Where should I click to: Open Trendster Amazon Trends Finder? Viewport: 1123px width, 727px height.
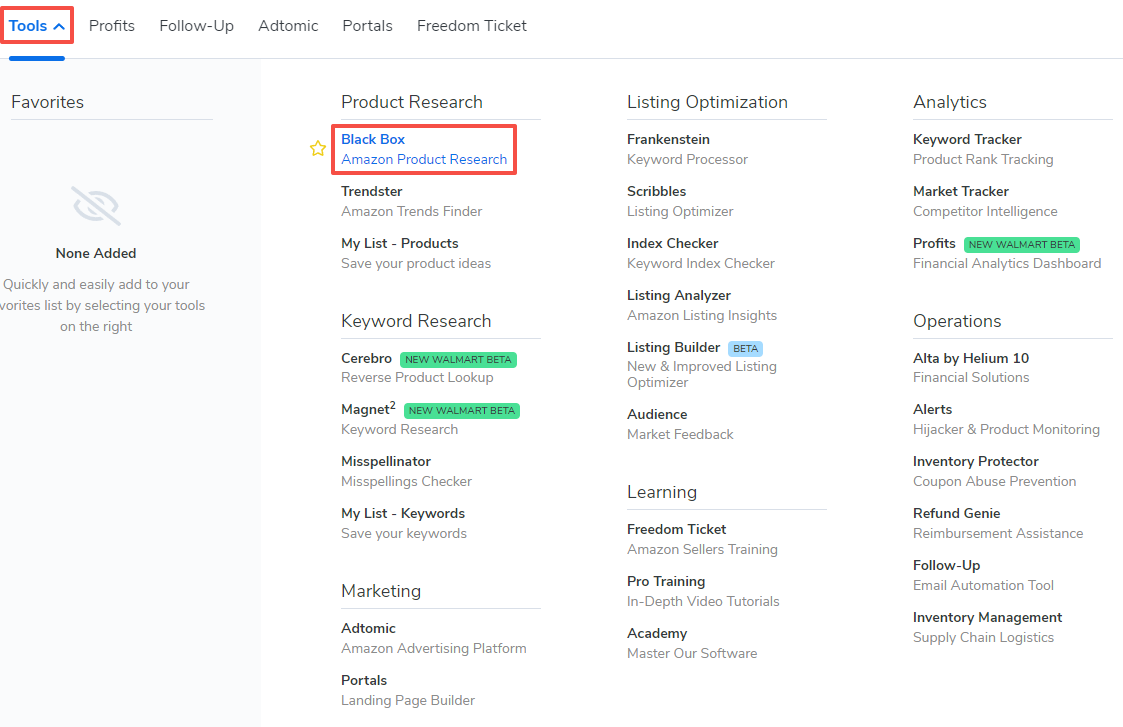coord(411,201)
